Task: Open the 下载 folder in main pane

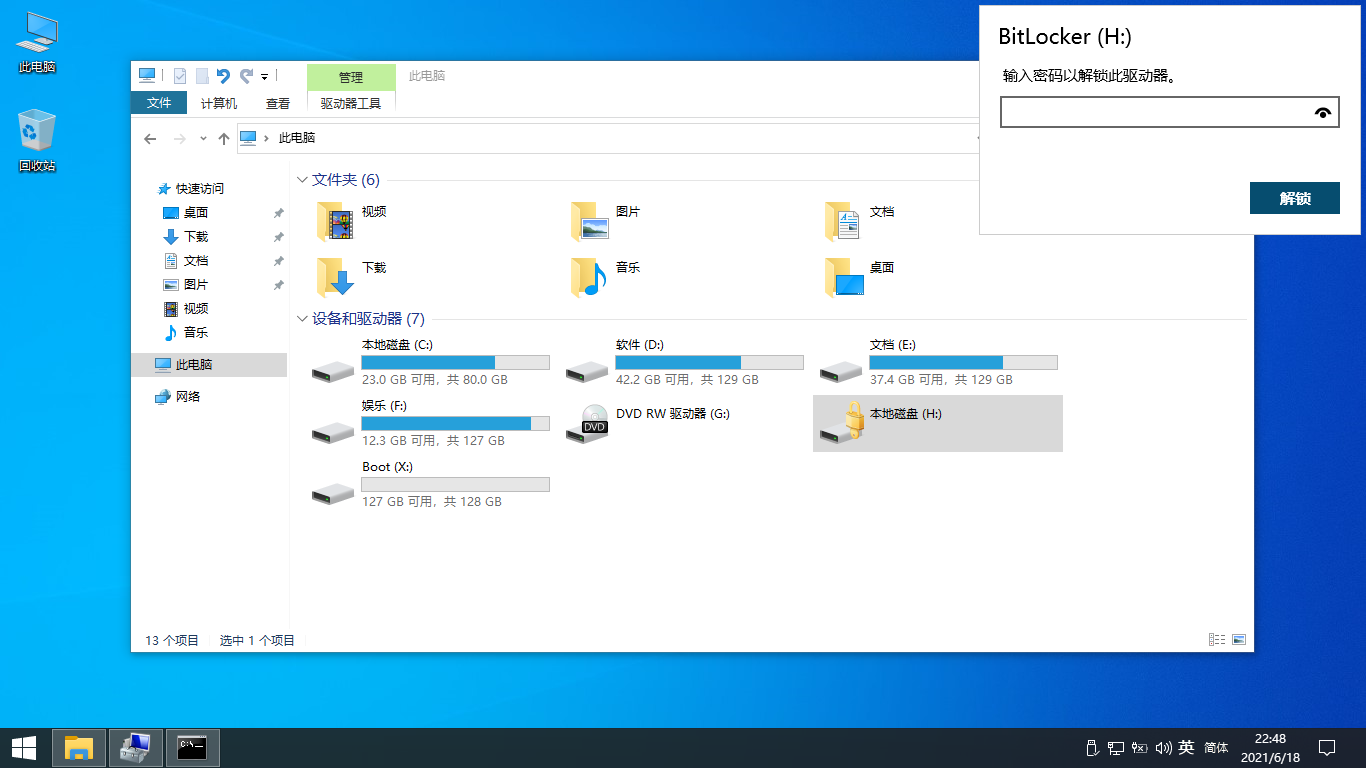Action: coord(352,277)
